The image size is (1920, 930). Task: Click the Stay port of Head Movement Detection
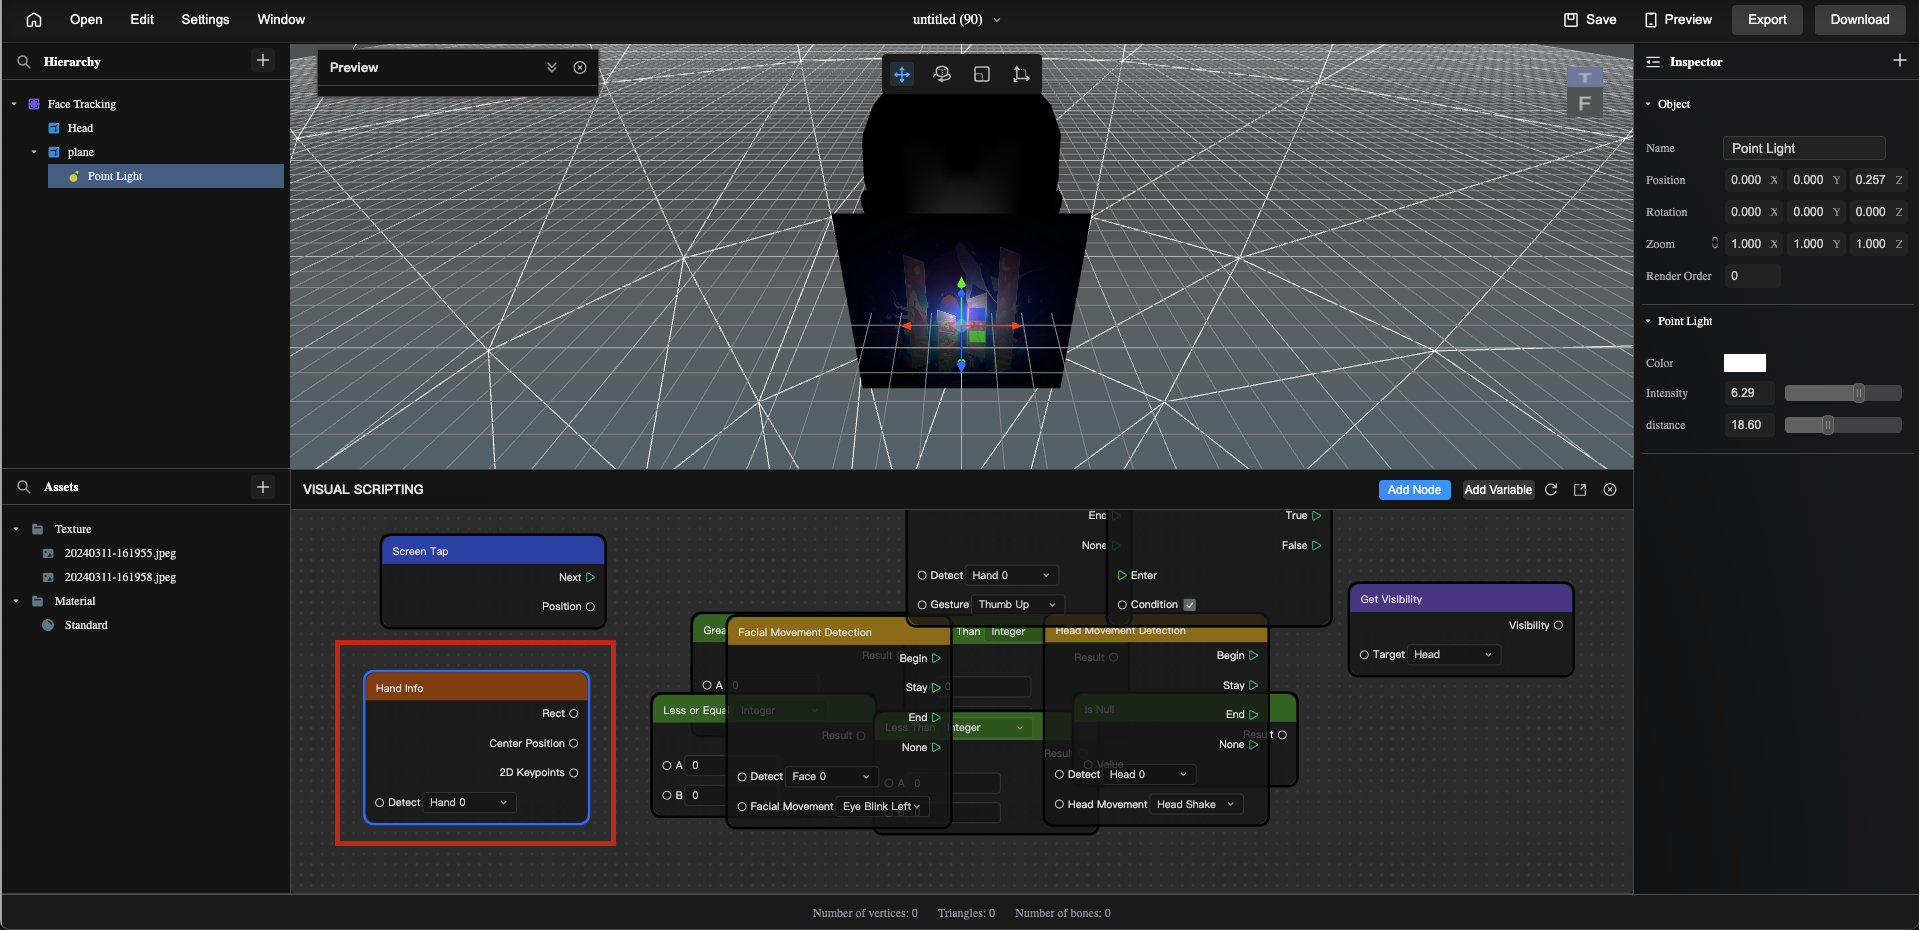1253,685
